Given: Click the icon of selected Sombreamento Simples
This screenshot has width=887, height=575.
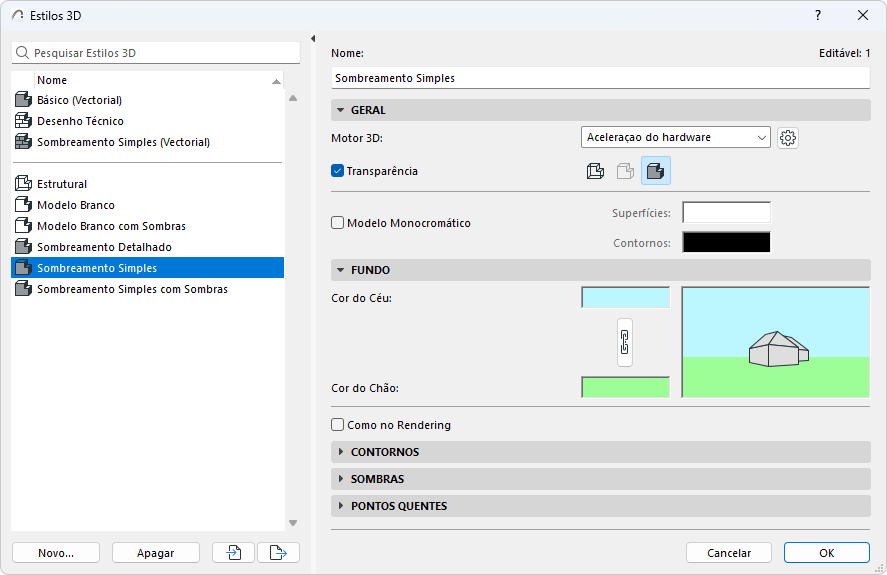Looking at the screenshot, I should [x=23, y=267].
